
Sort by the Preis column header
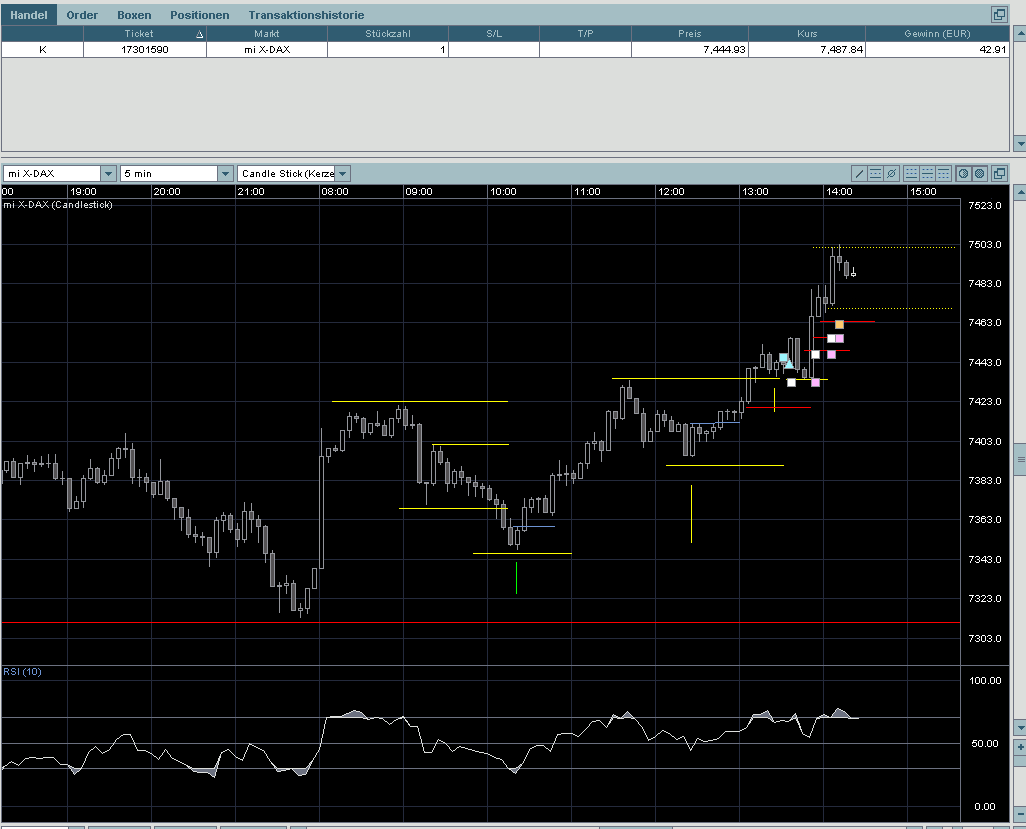(690, 33)
